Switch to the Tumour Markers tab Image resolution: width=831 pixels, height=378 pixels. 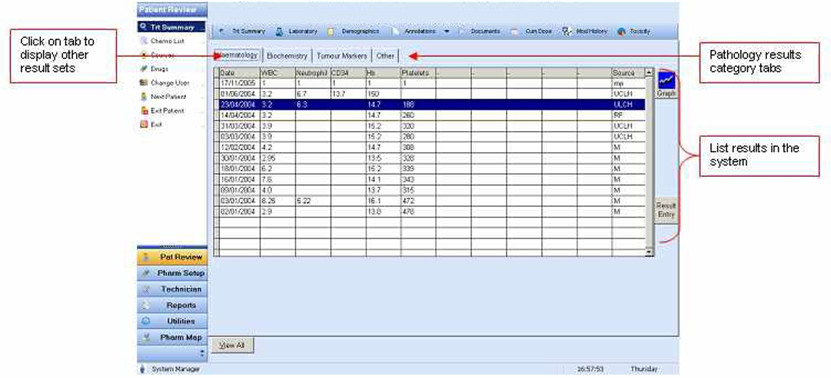(342, 56)
